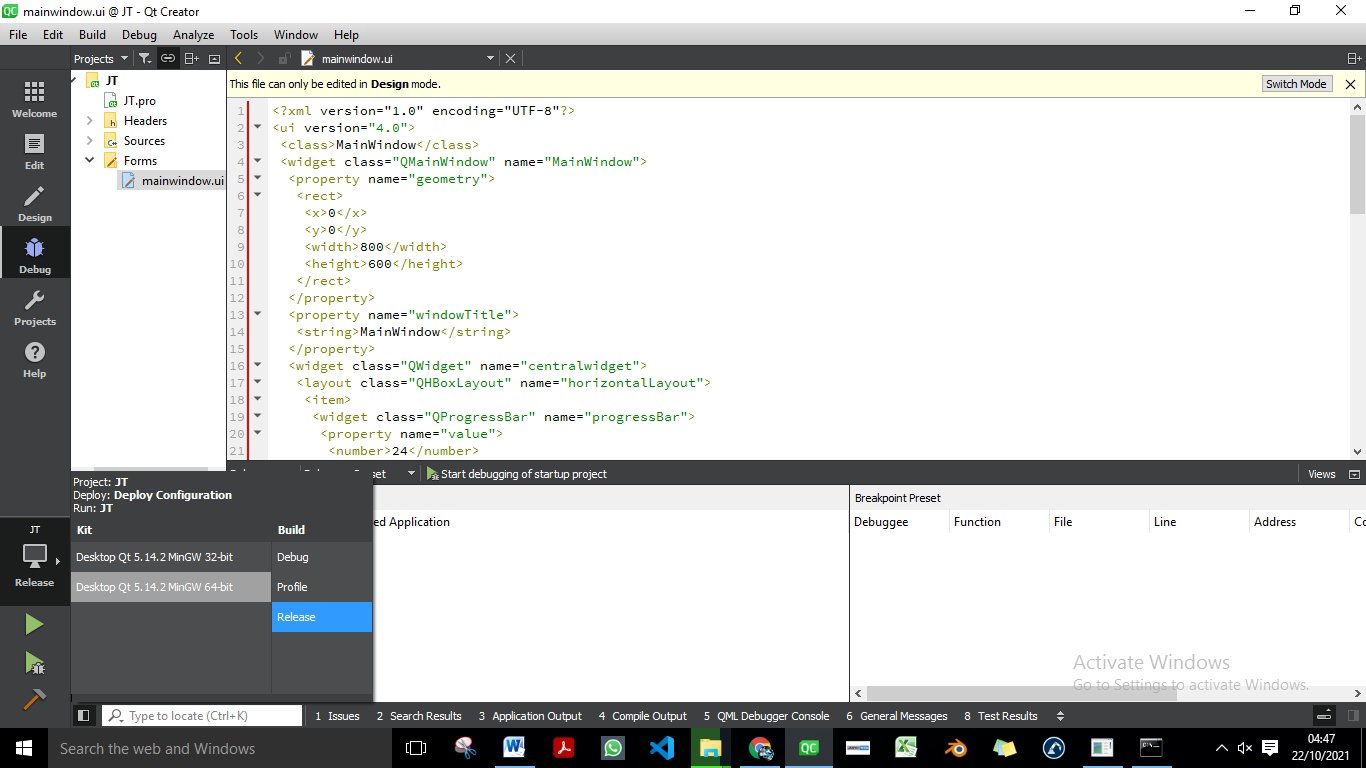Collapse the Forms folder
The width and height of the screenshot is (1366, 768).
(x=89, y=161)
